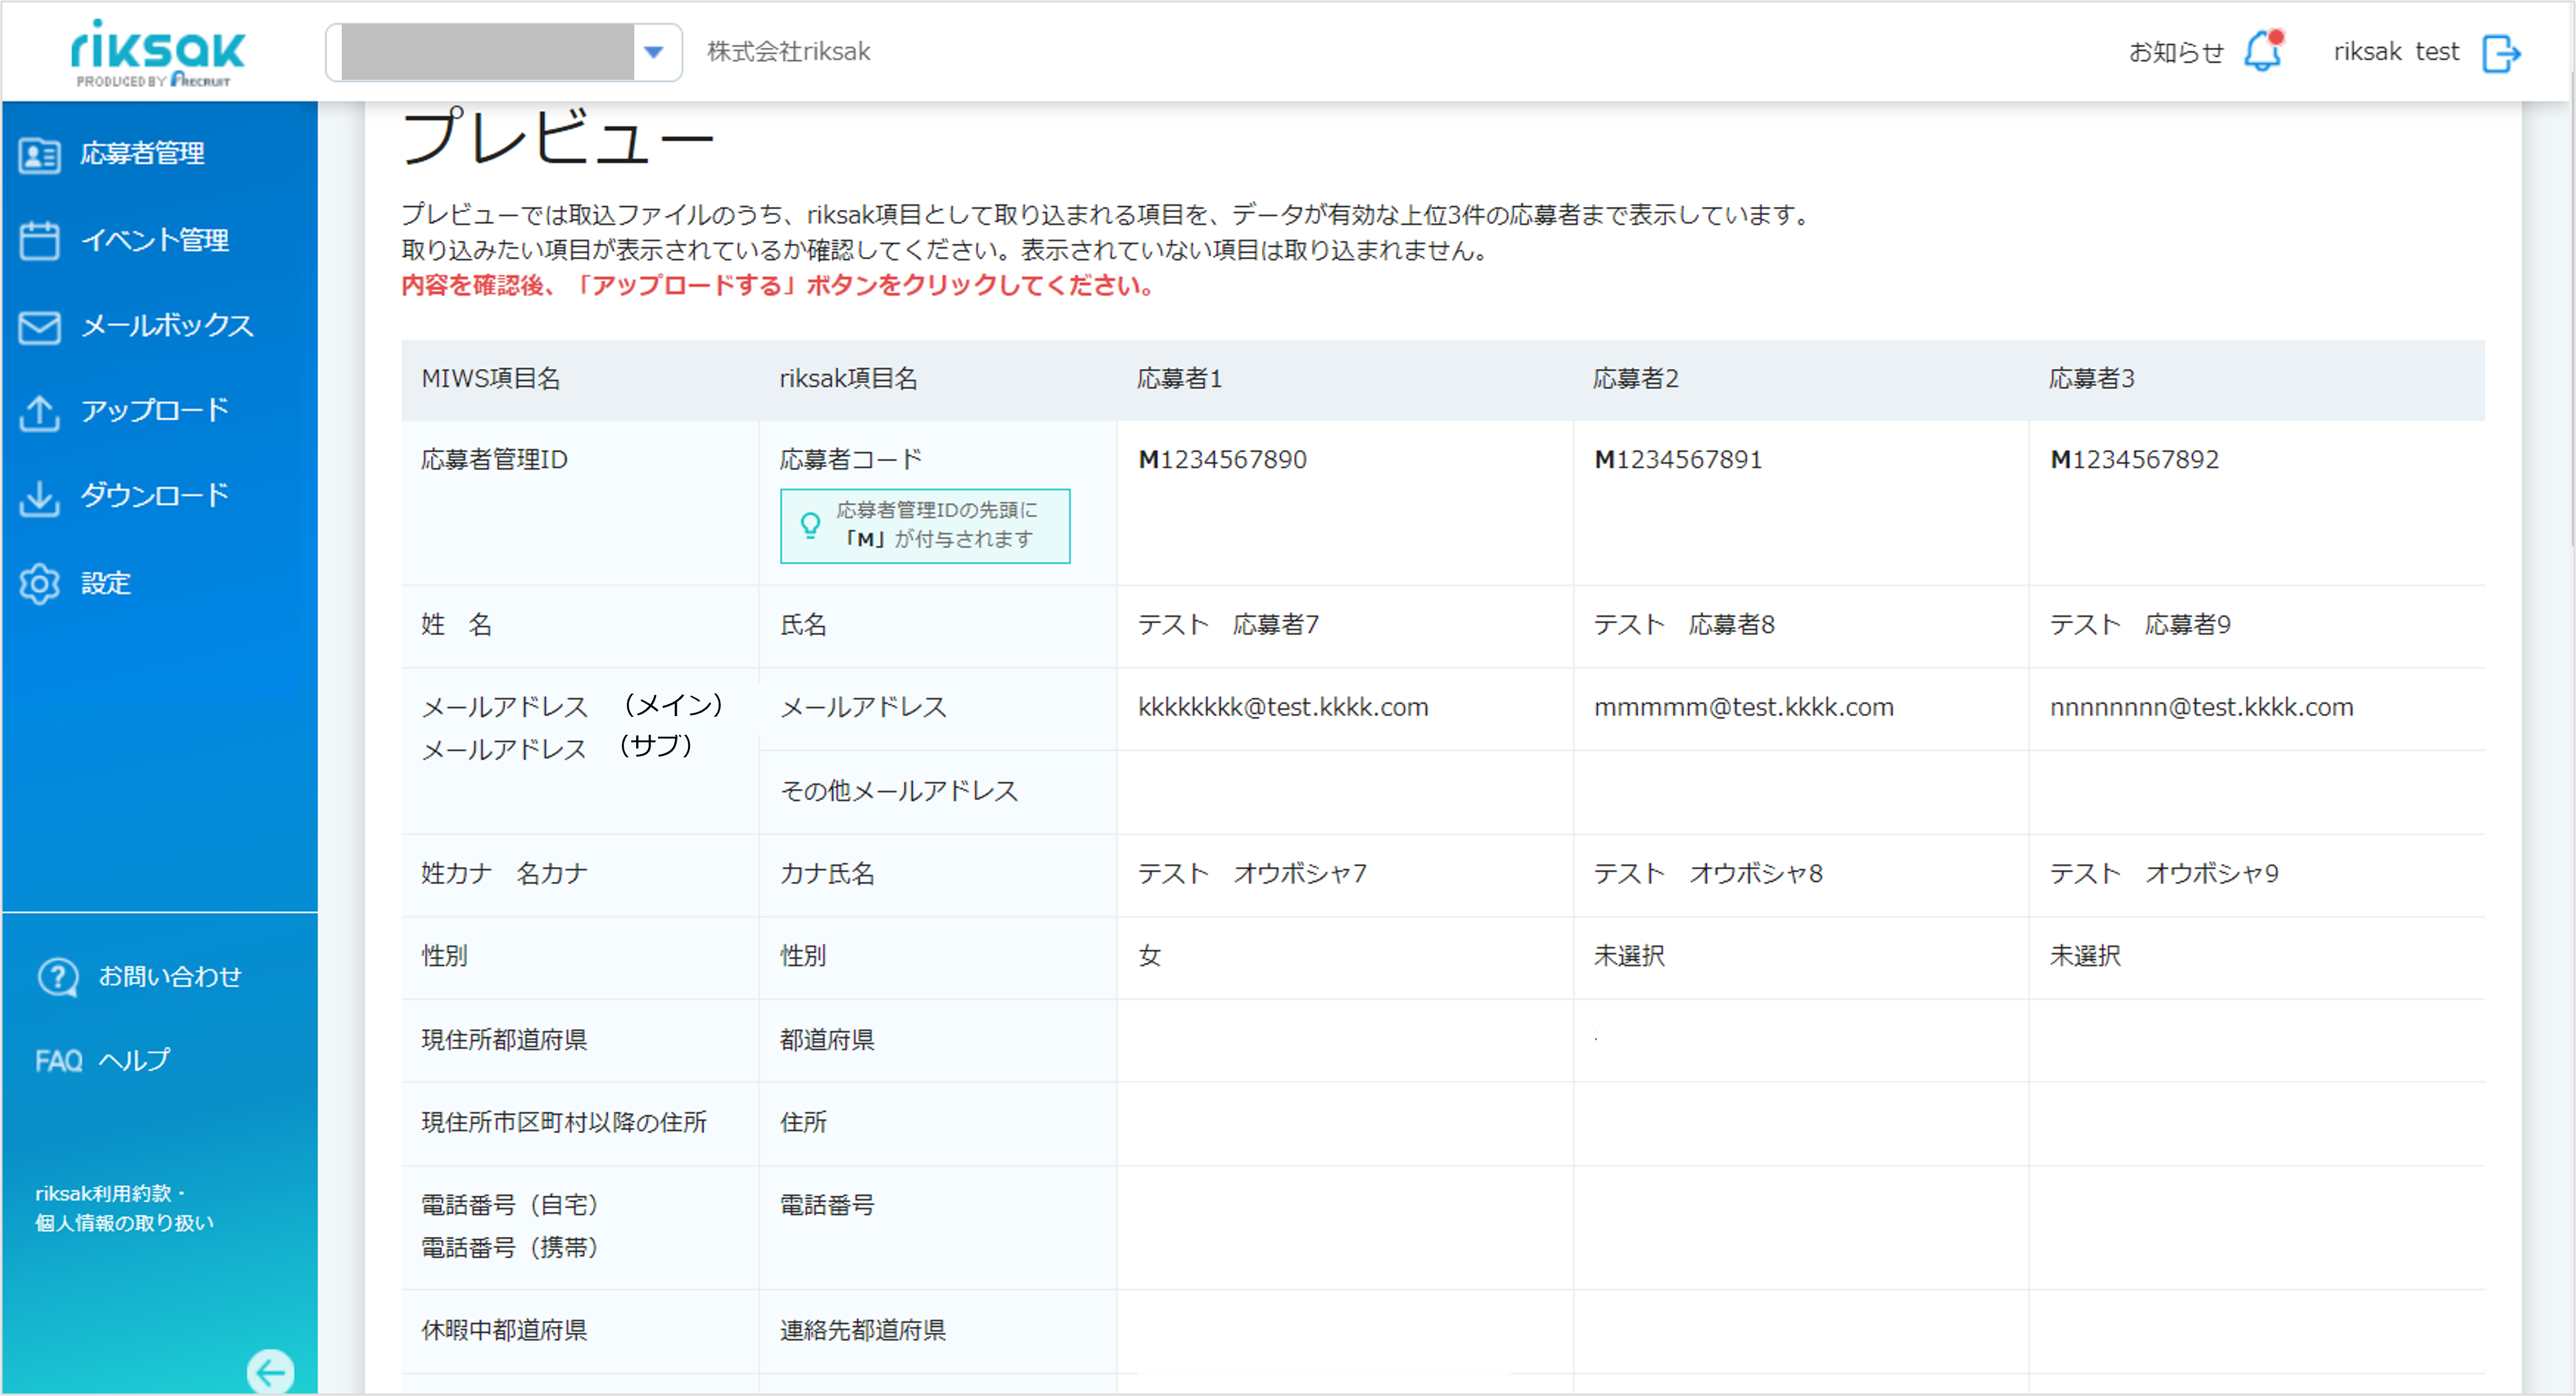Open the applicant management card icon

(39, 155)
